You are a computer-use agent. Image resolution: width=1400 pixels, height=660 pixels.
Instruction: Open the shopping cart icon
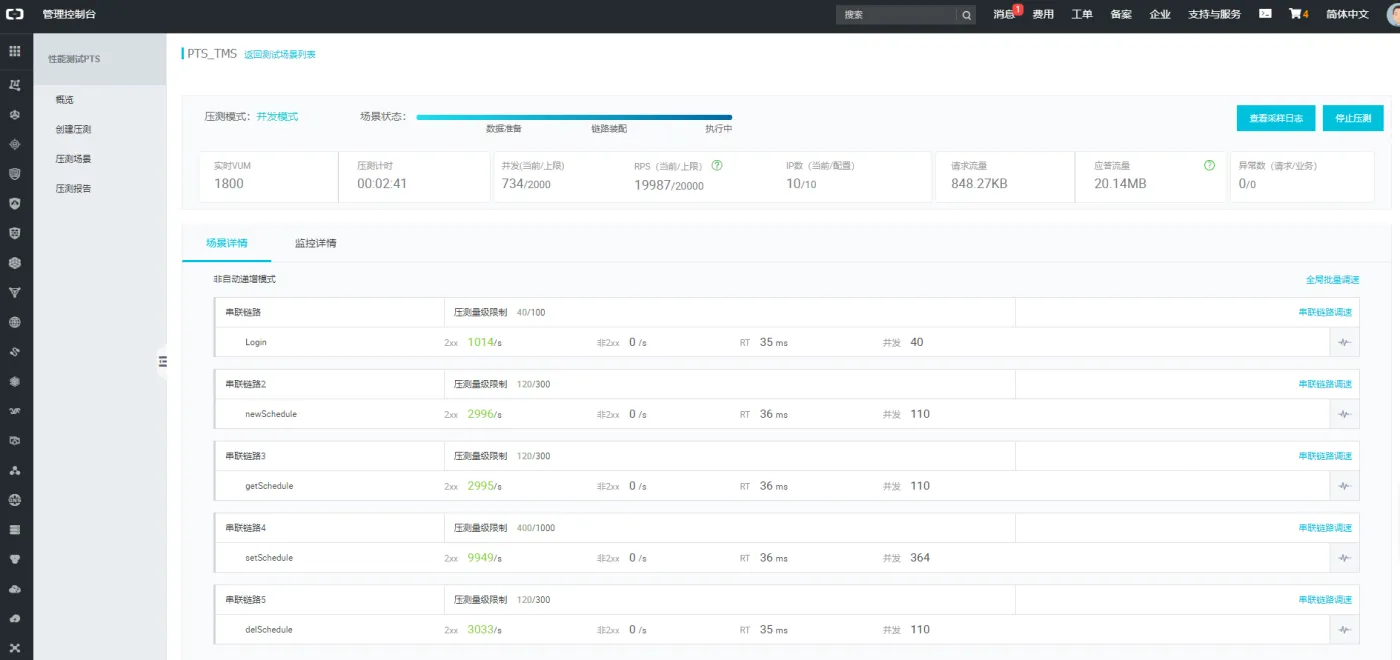coord(1295,15)
